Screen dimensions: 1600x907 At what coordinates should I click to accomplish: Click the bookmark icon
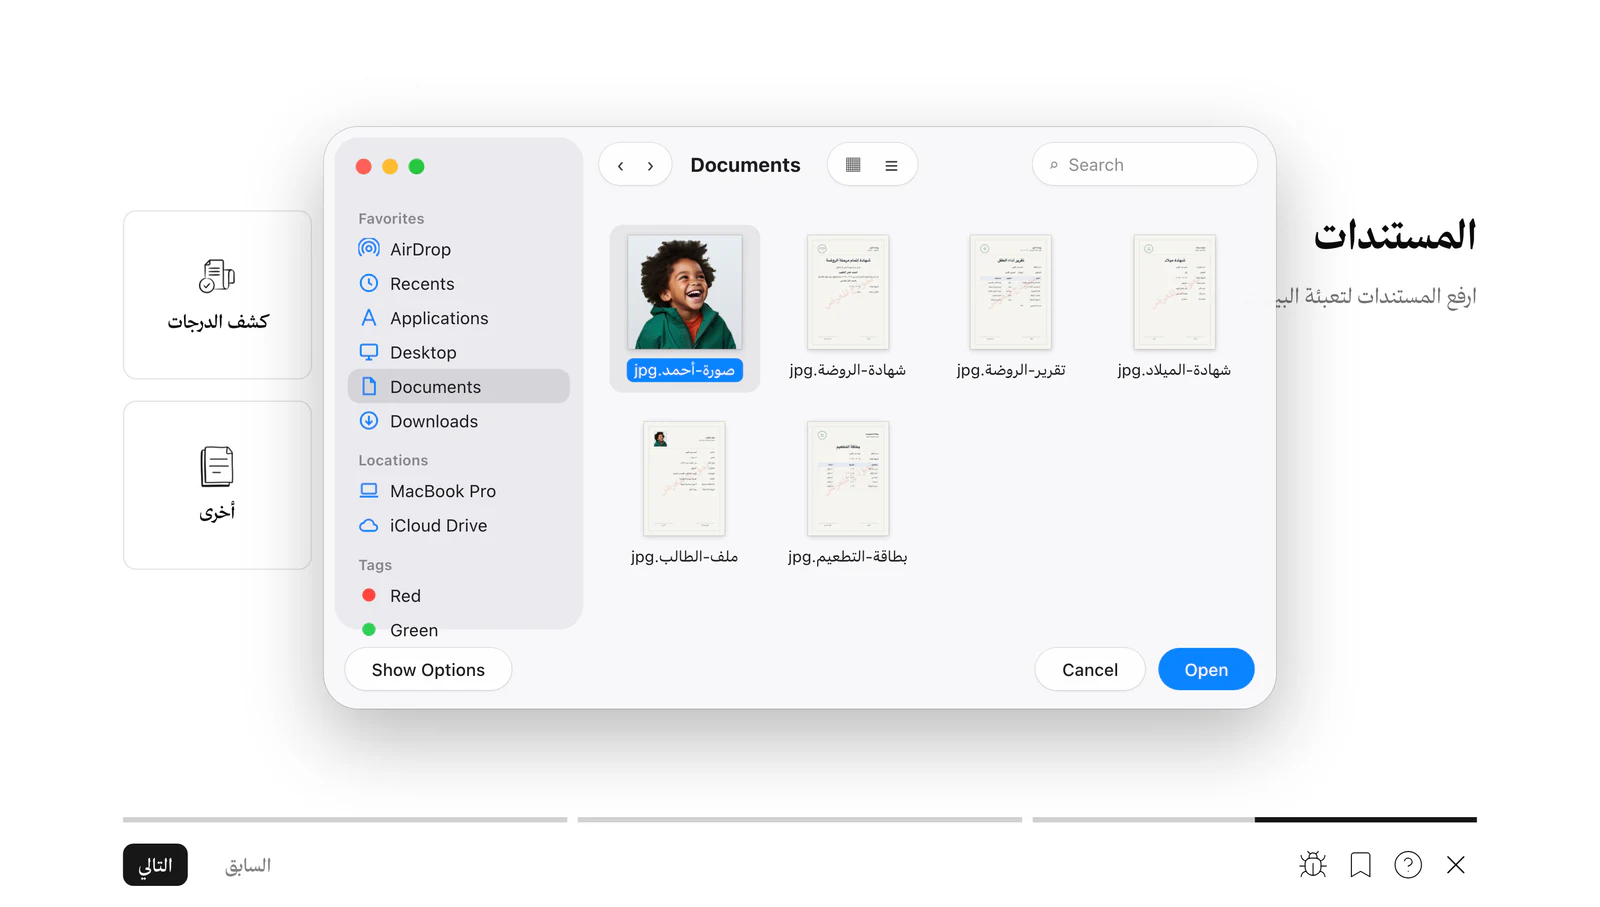point(1361,865)
